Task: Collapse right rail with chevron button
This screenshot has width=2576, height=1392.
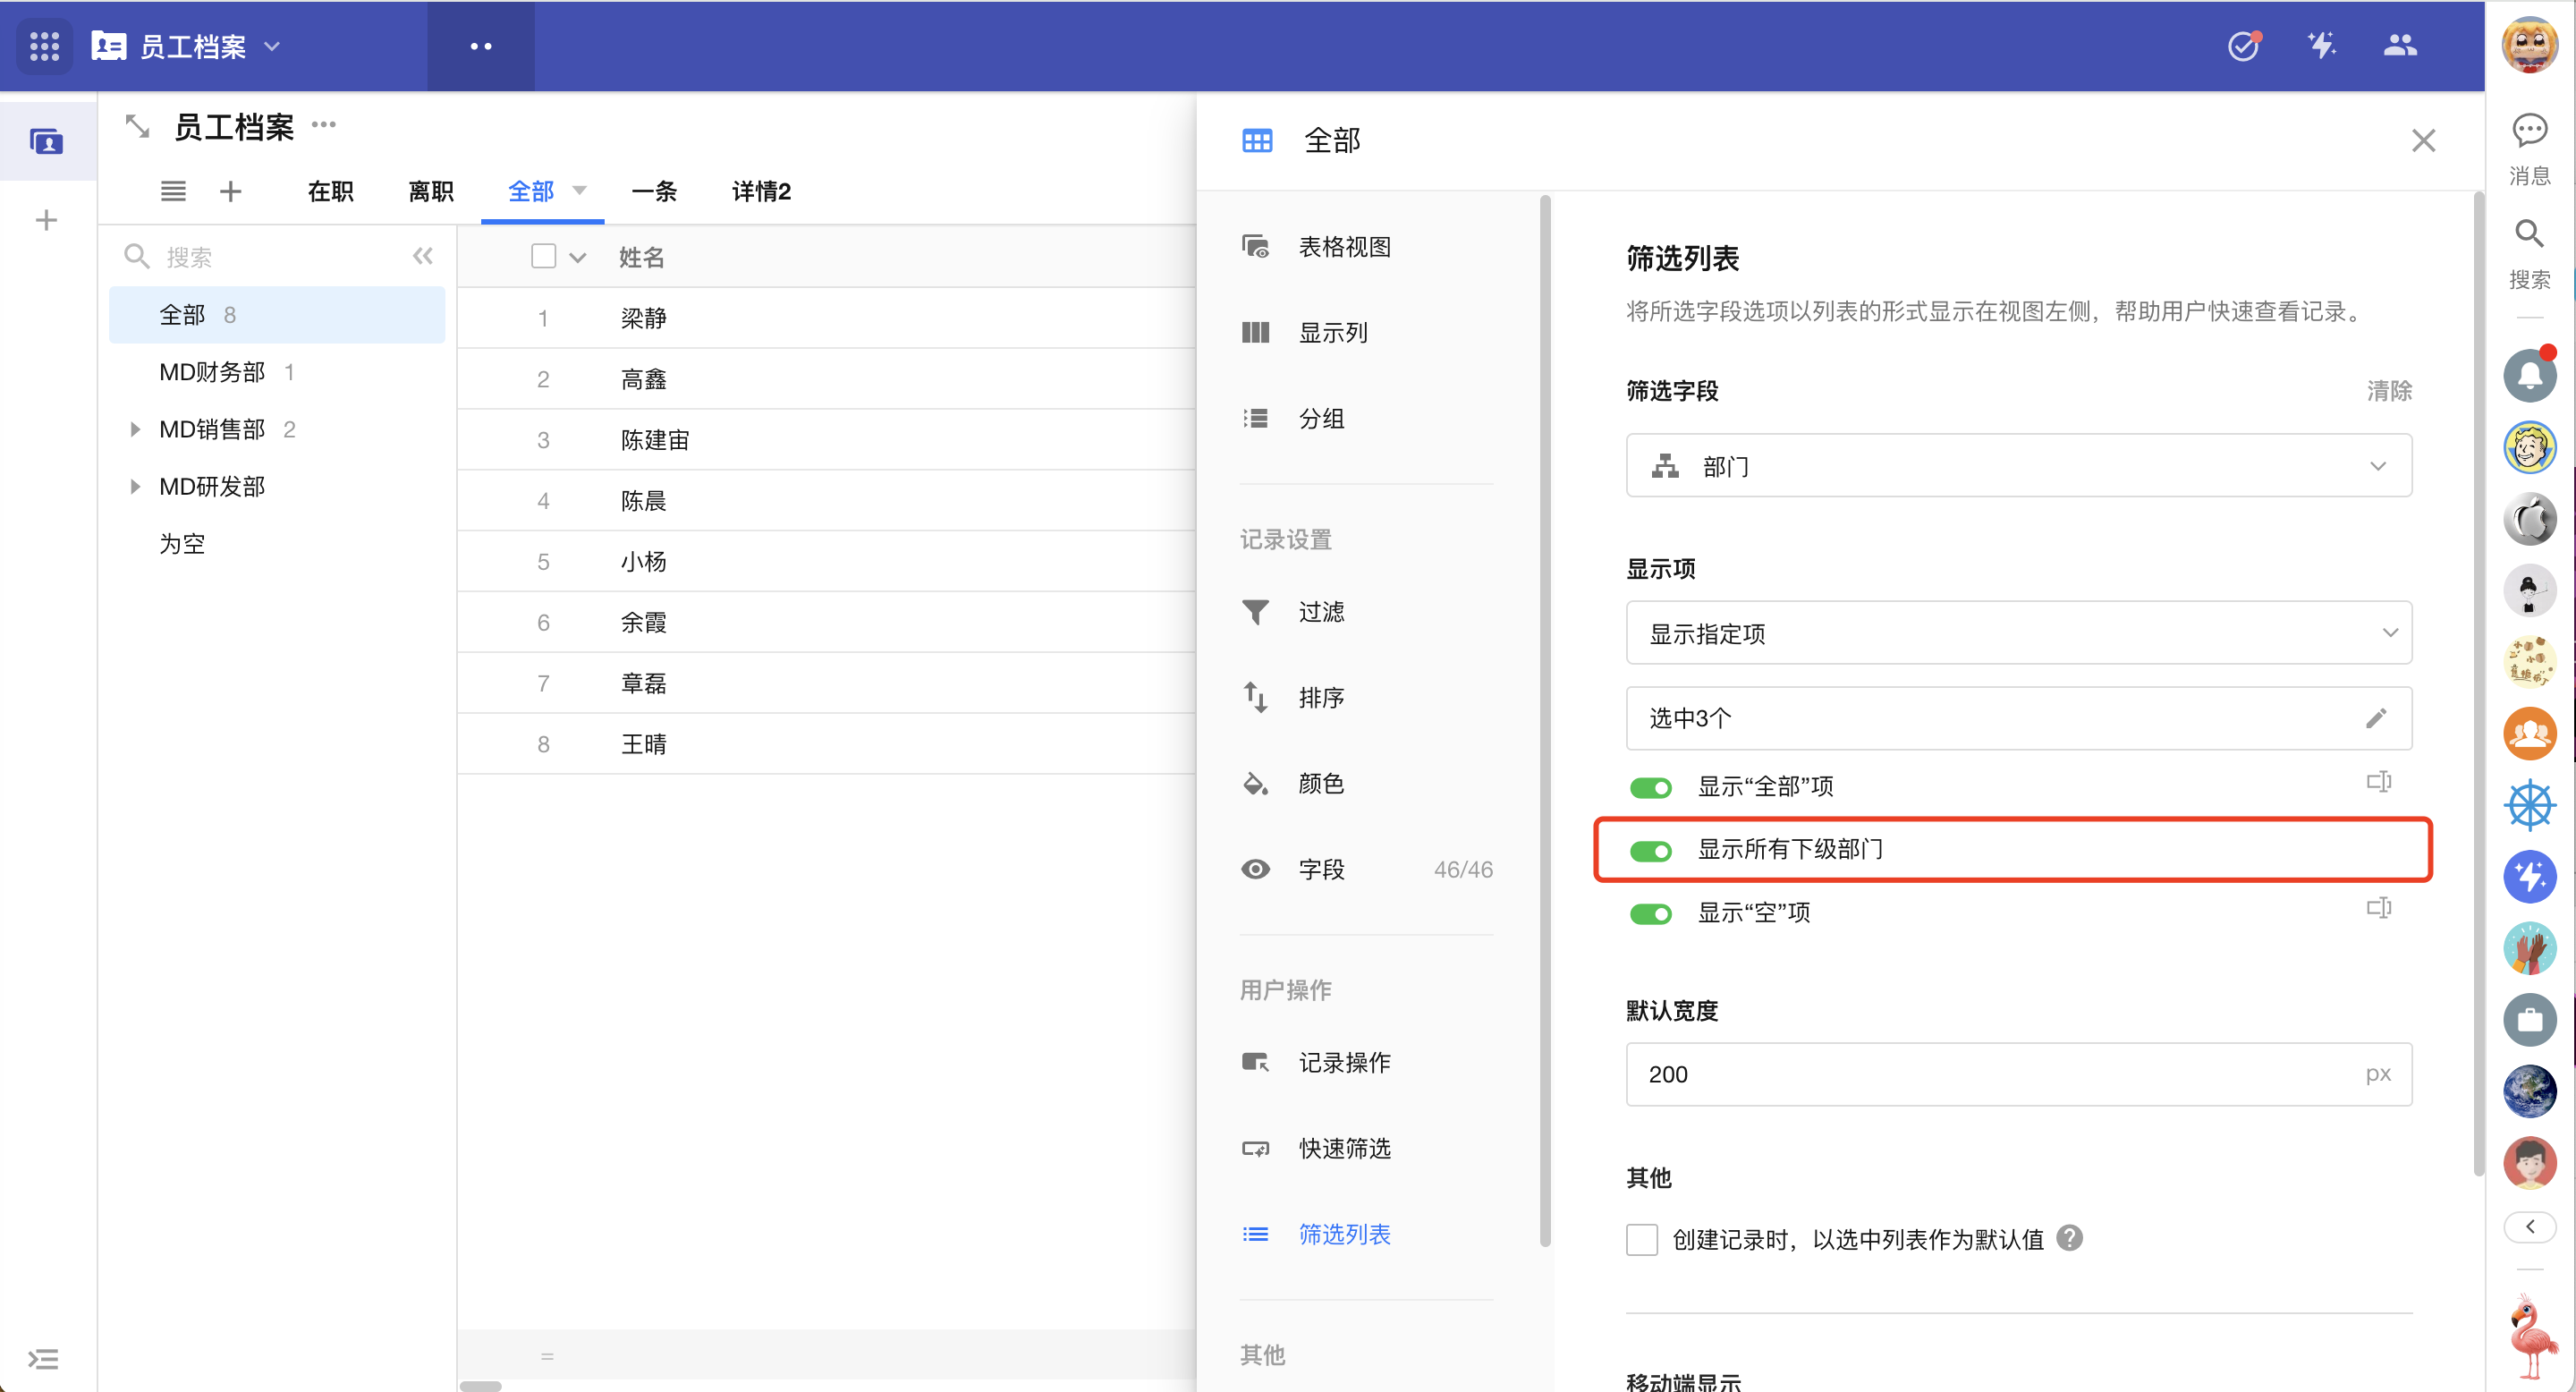Action: (x=2530, y=1226)
